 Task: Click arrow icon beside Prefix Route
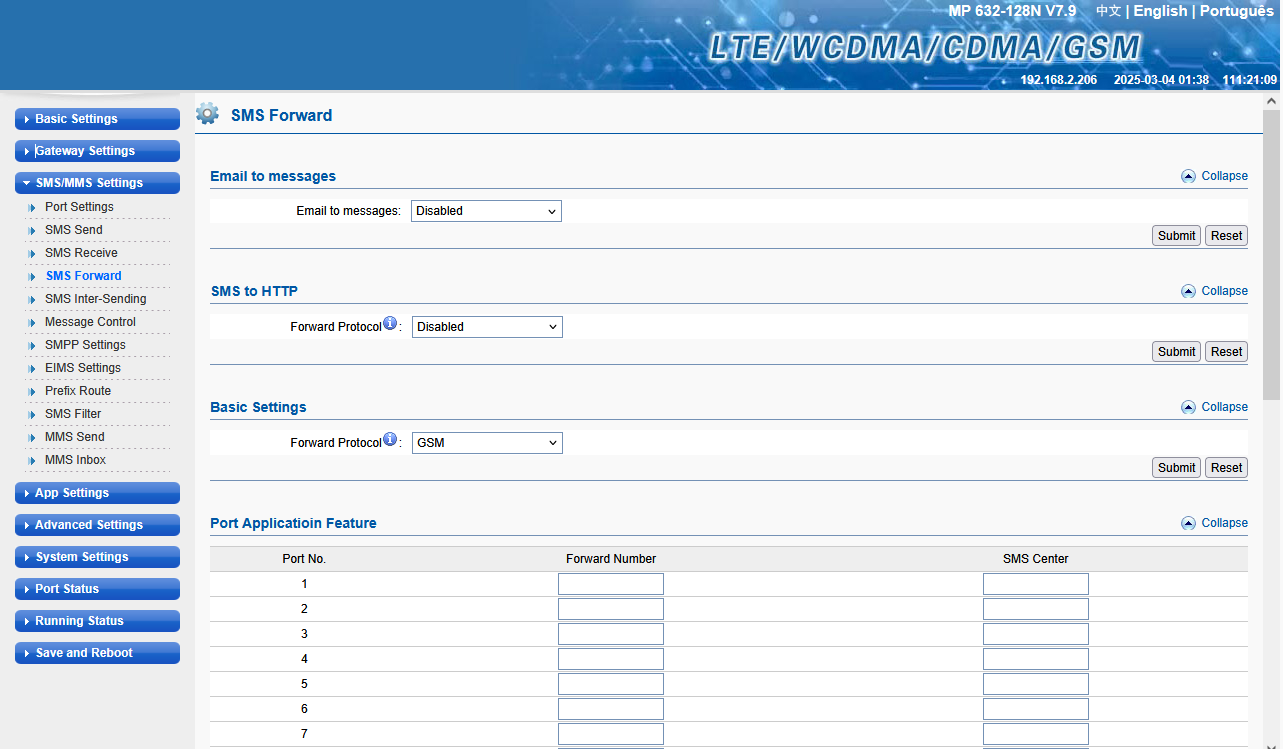click(32, 392)
